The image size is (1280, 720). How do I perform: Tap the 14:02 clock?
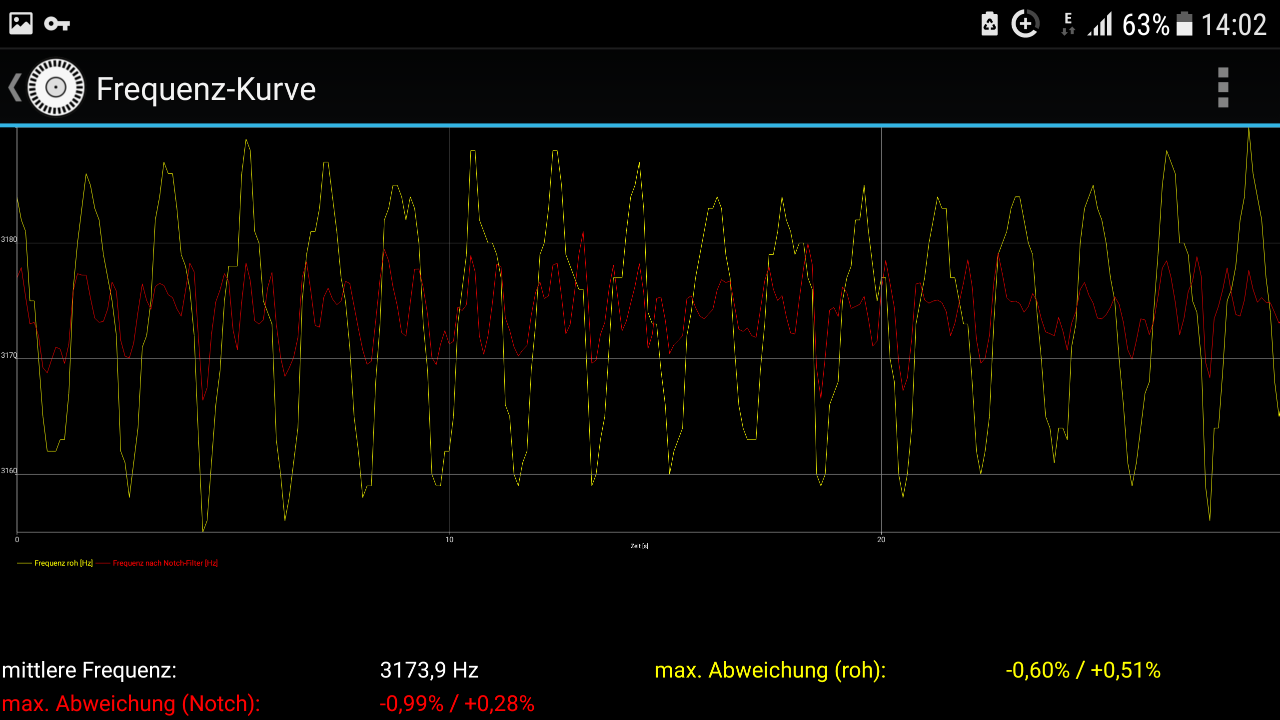pos(1234,24)
